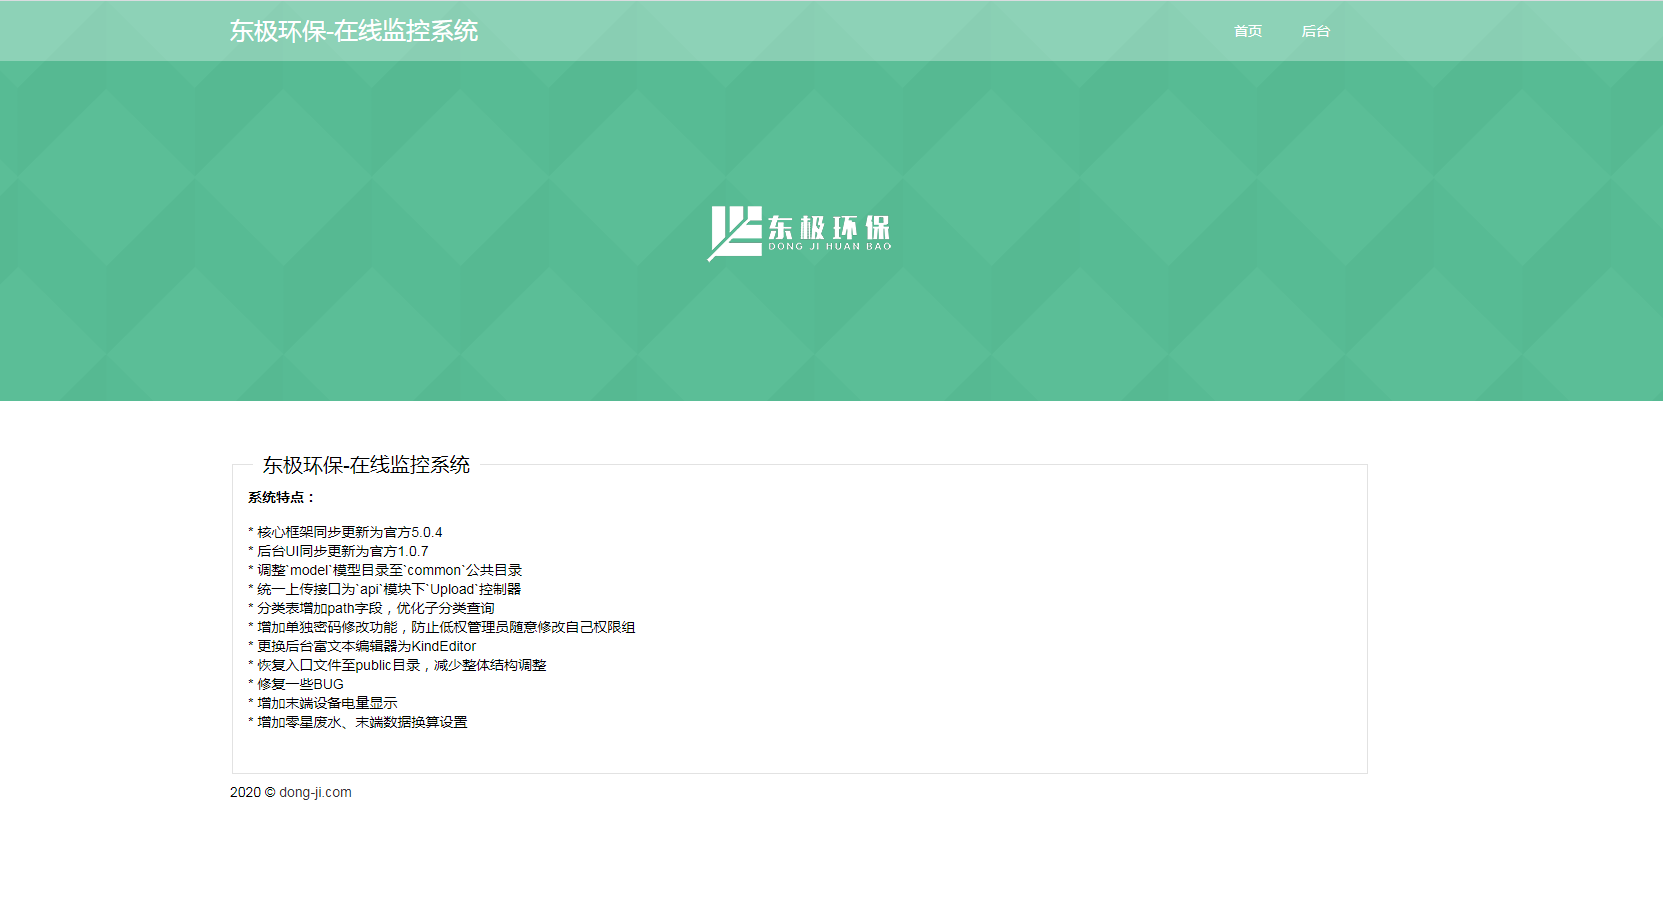This screenshot has height=900, width=1663.
Task: Select line 恢复入口文件至public目录
Action: tap(397, 665)
